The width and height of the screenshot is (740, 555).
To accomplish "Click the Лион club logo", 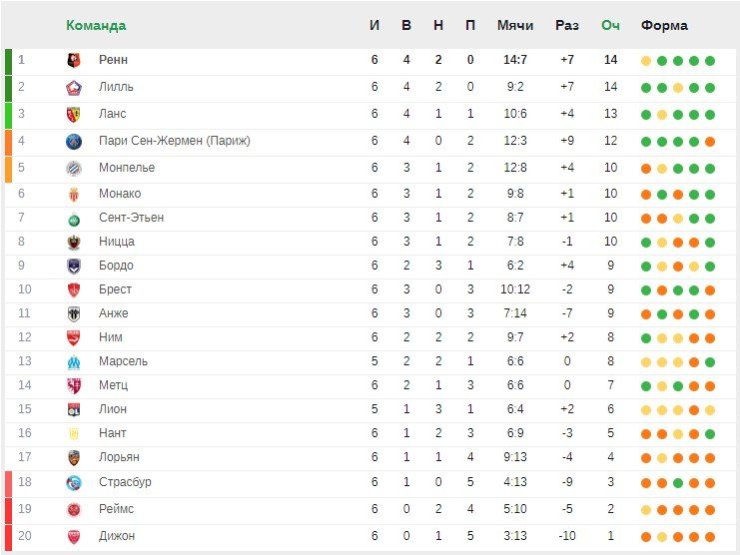I will (74, 410).
